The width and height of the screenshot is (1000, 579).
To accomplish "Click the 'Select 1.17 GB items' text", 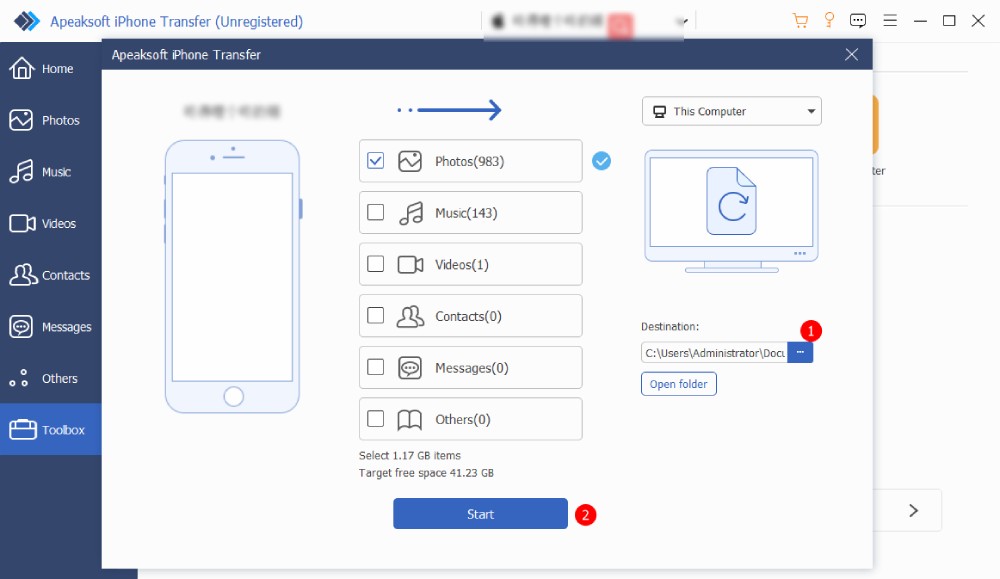I will pyautogui.click(x=409, y=455).
